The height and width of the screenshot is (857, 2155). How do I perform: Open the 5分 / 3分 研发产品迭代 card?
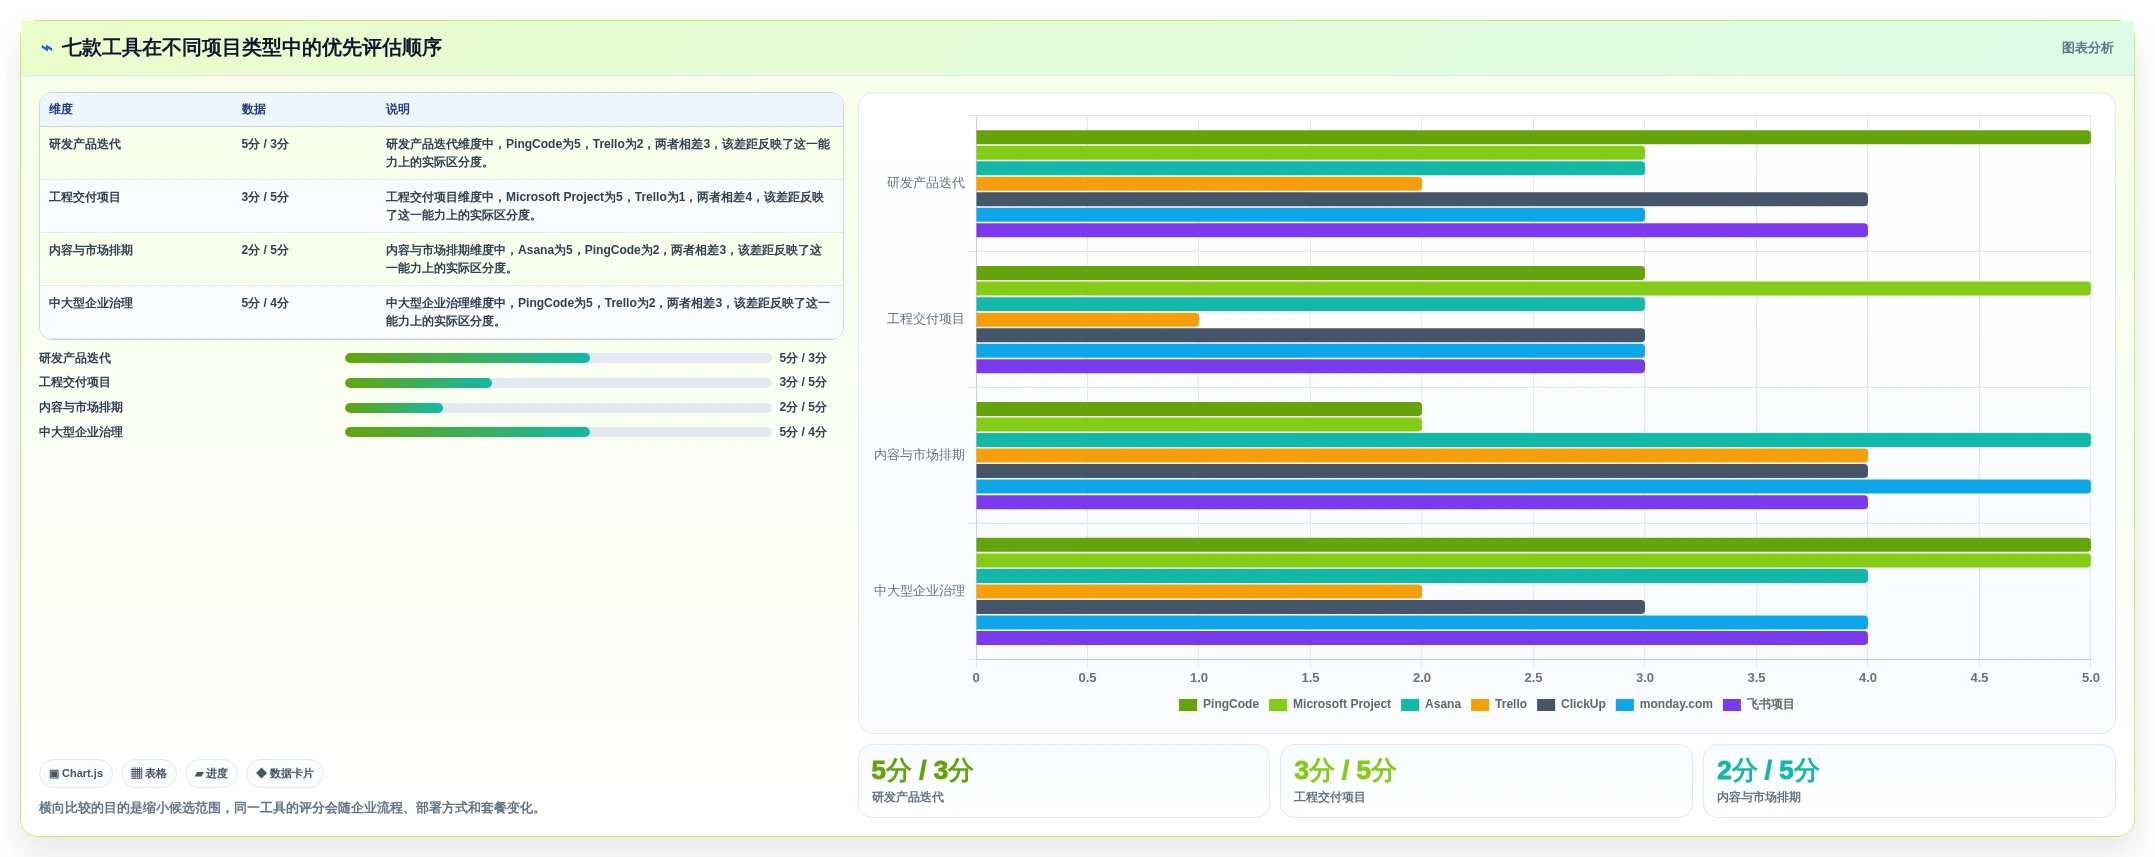click(x=1064, y=781)
